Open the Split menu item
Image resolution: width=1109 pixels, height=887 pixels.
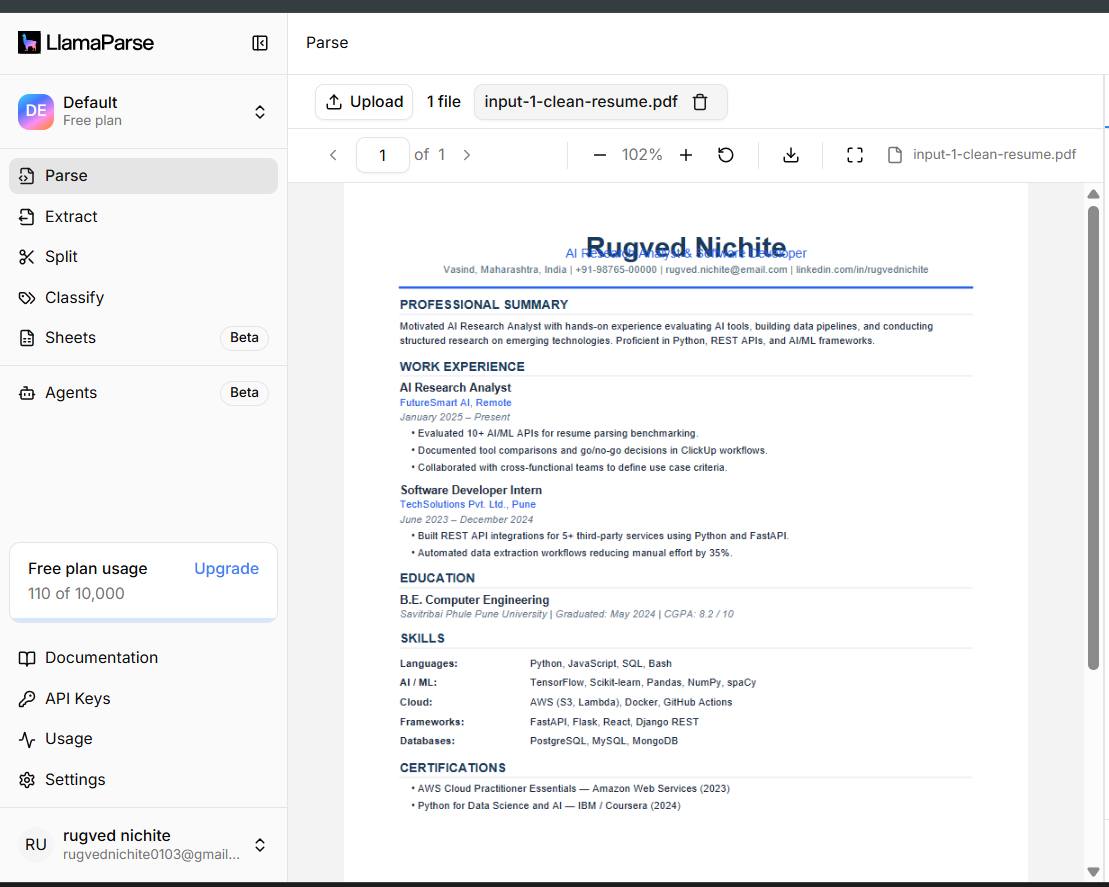point(144,257)
